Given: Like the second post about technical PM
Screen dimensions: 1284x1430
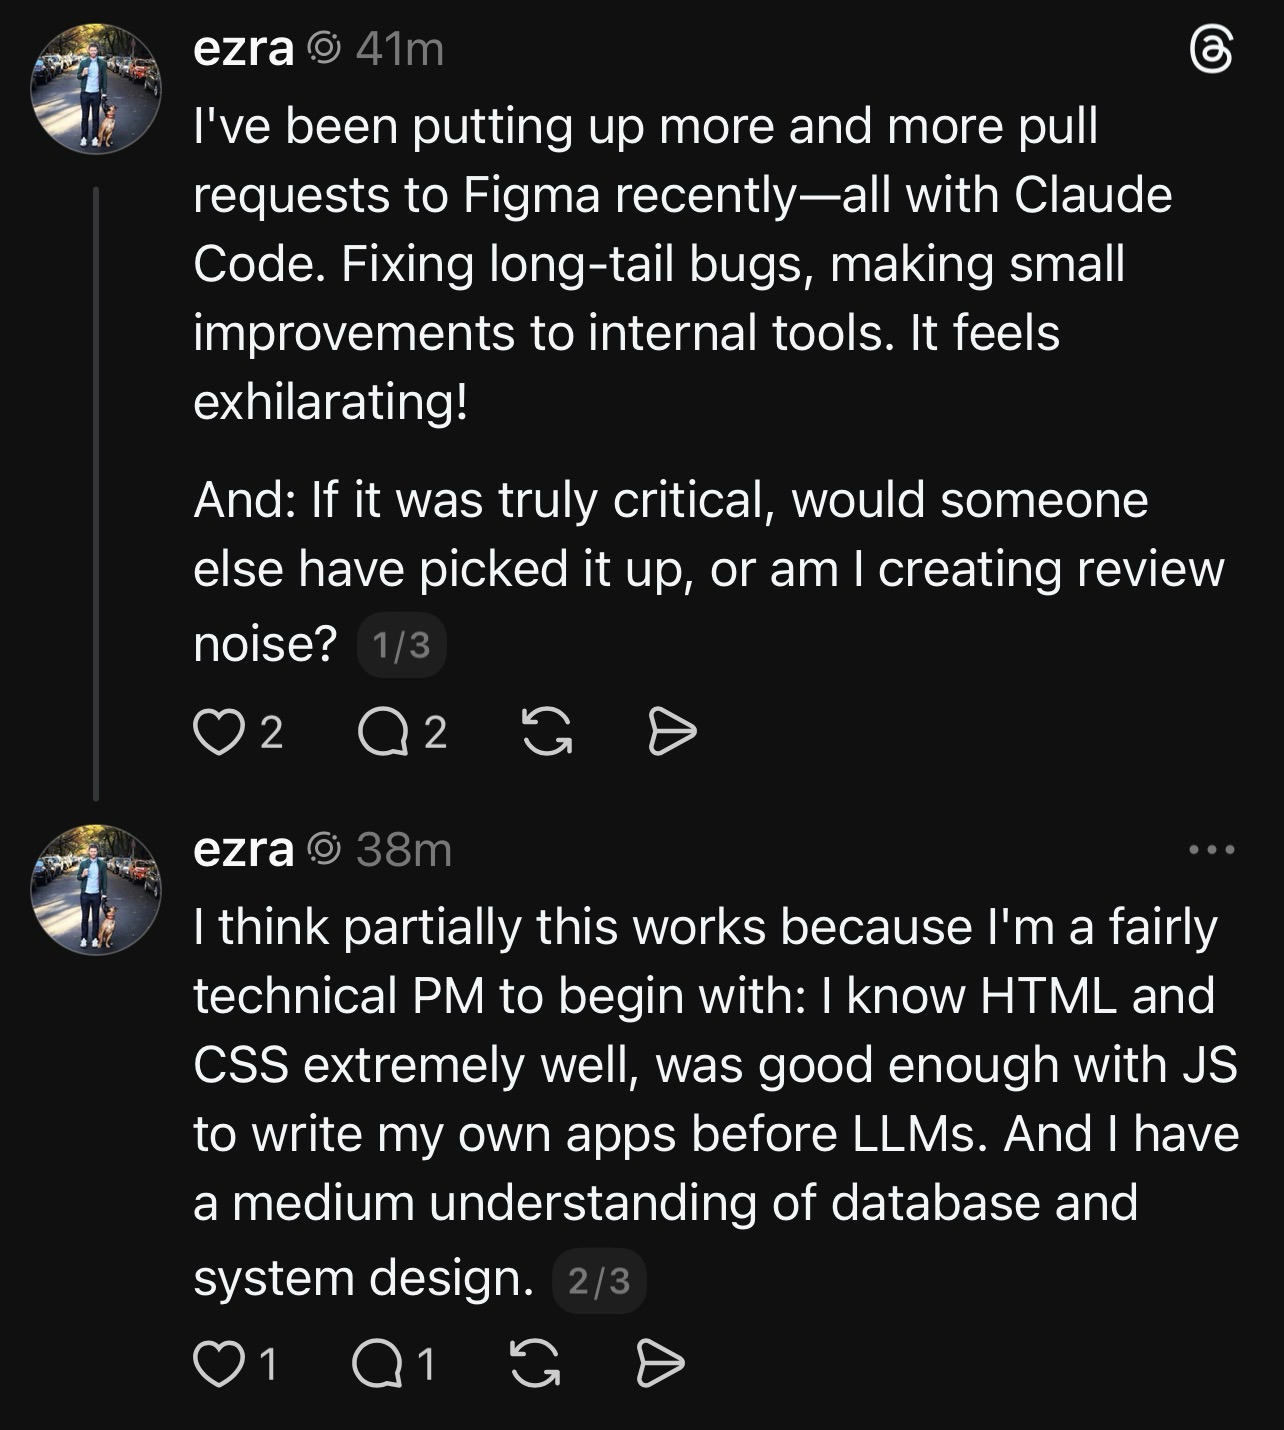Looking at the screenshot, I should (219, 1364).
